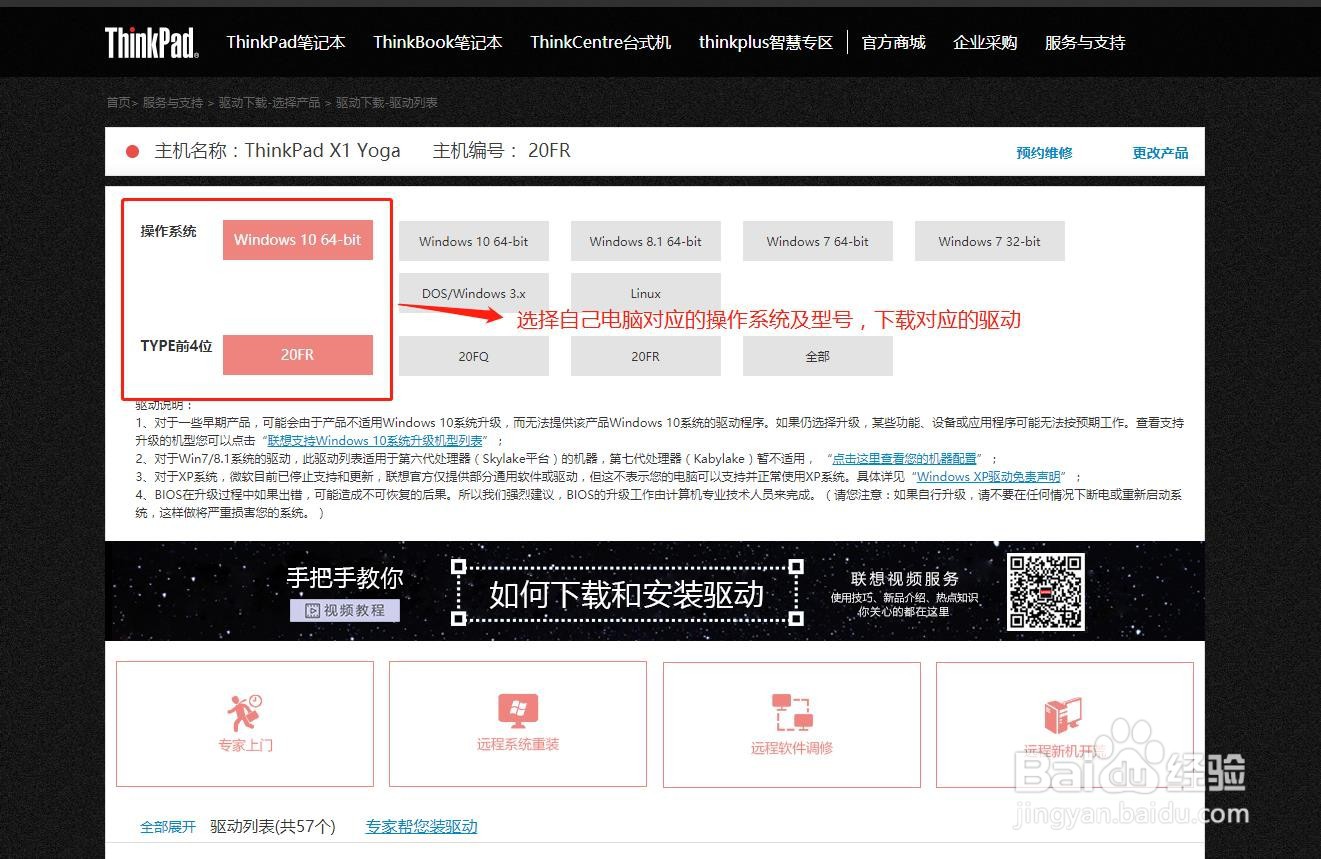Select Windows 8.1 64-bit option
The height and width of the screenshot is (859, 1321).
[x=646, y=241]
